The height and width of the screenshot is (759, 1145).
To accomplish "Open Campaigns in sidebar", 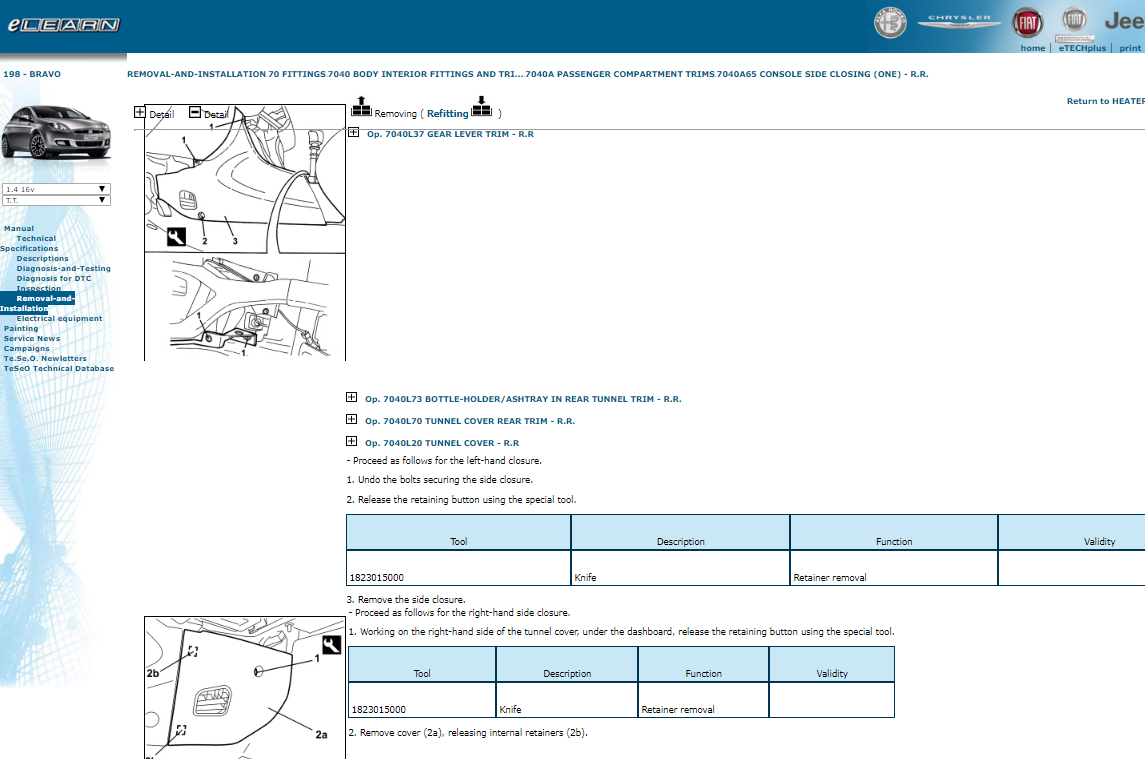I will (27, 348).
